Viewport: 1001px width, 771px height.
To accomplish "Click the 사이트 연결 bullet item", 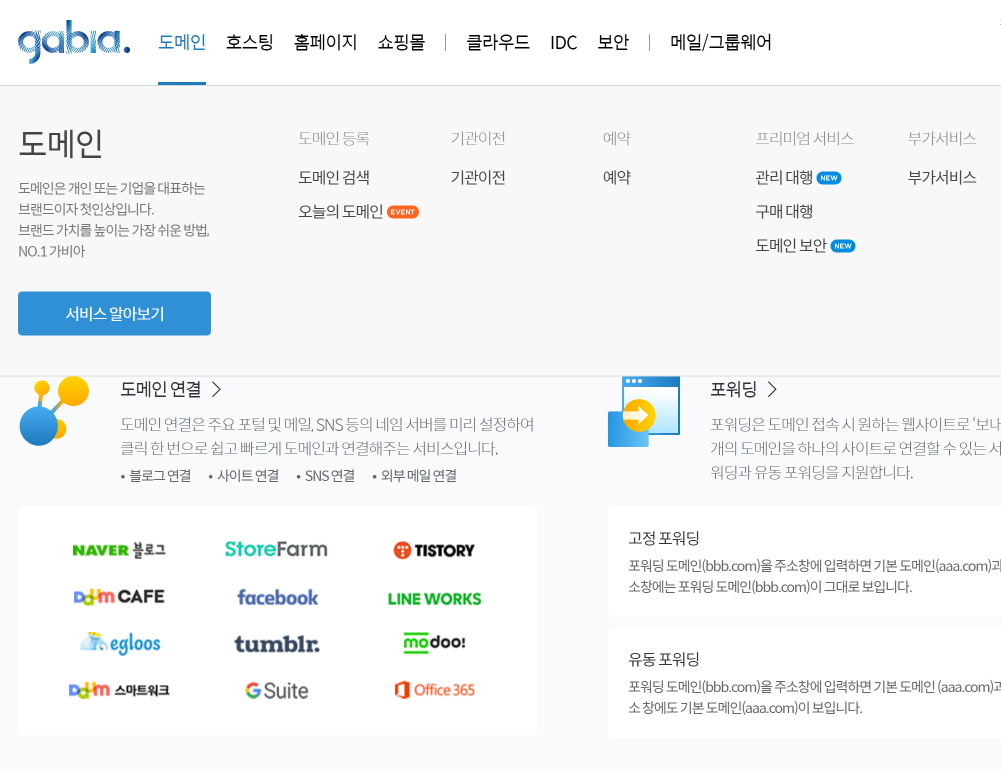I will pyautogui.click(x=248, y=475).
